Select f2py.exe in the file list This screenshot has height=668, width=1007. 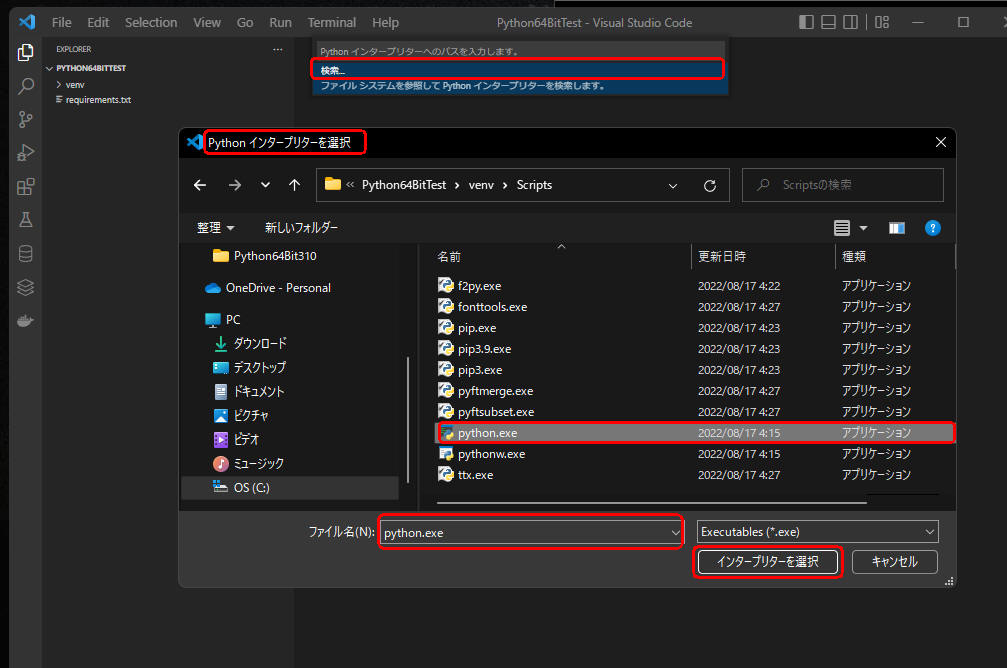click(696, 286)
